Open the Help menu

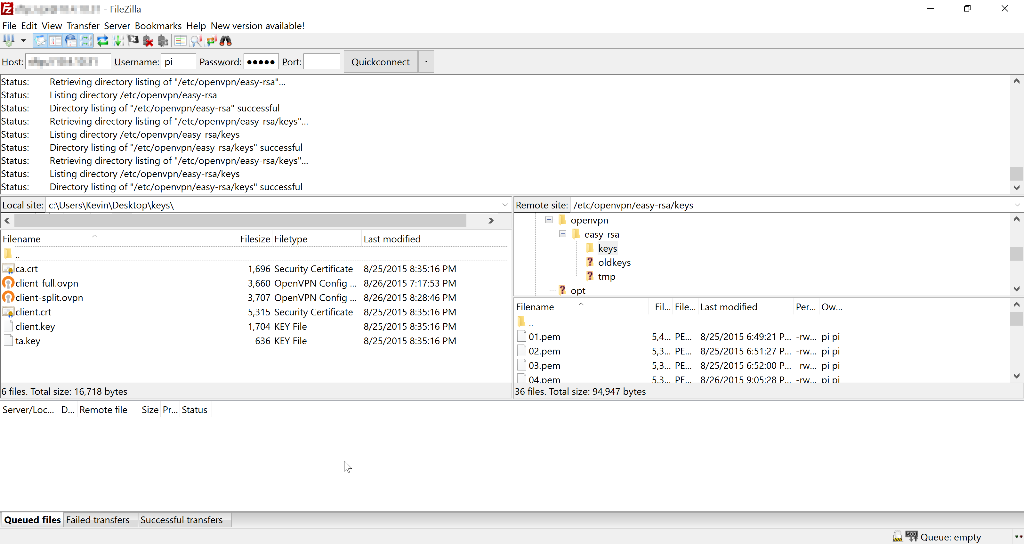pyautogui.click(x=196, y=25)
